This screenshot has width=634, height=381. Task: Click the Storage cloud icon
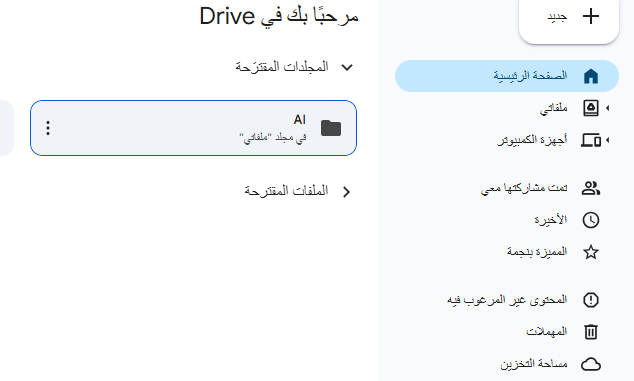(591, 364)
